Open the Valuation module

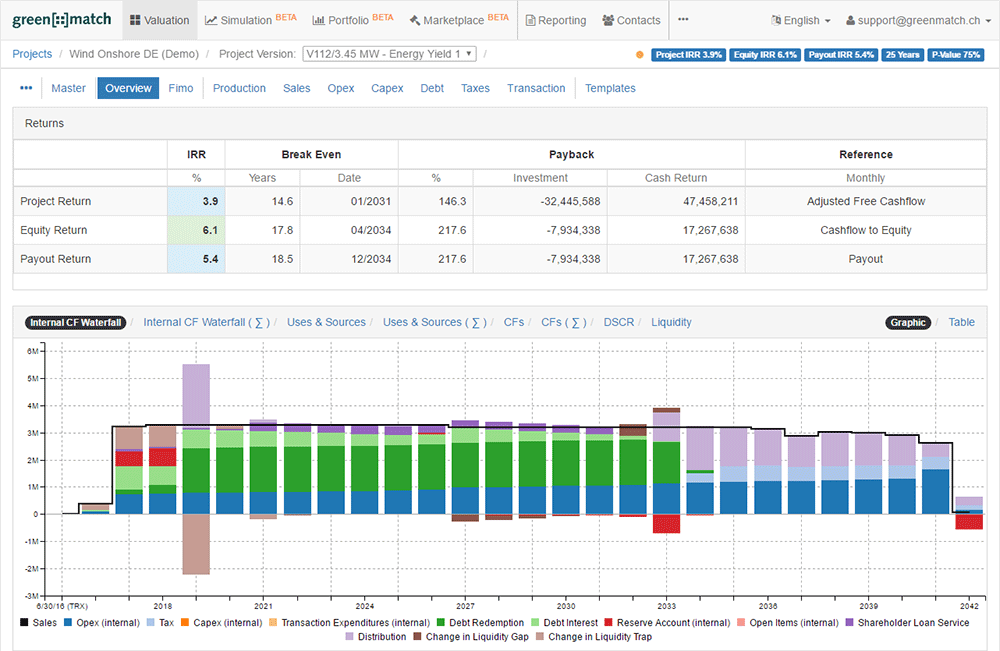pos(159,20)
